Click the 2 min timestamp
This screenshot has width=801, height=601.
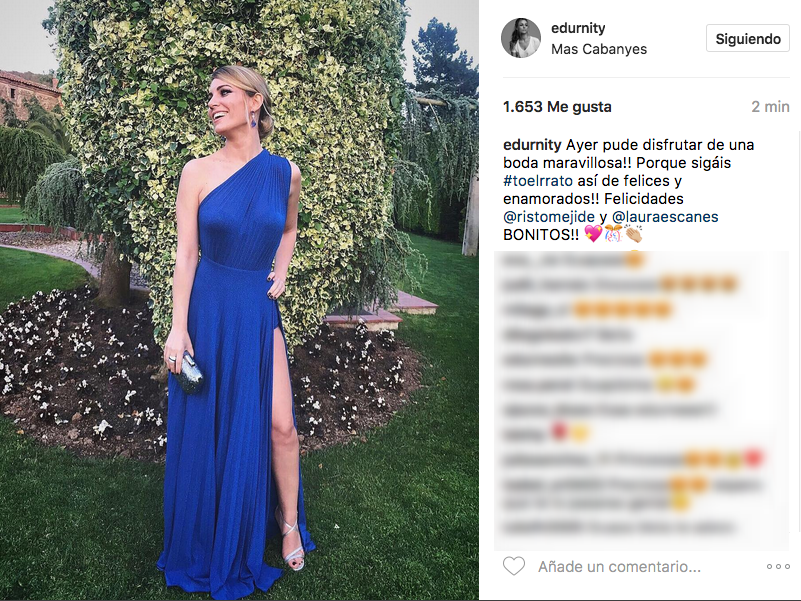[770, 107]
